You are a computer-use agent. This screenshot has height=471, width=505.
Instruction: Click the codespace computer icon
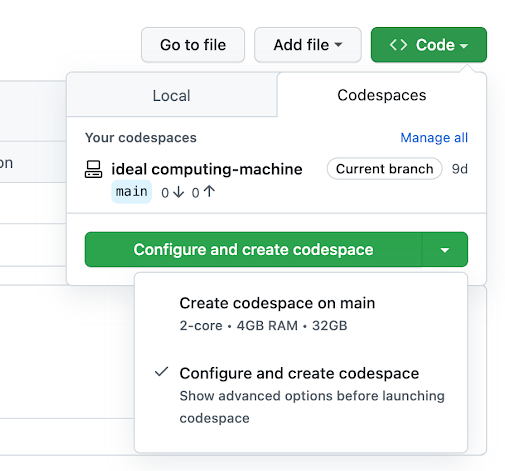point(93,169)
